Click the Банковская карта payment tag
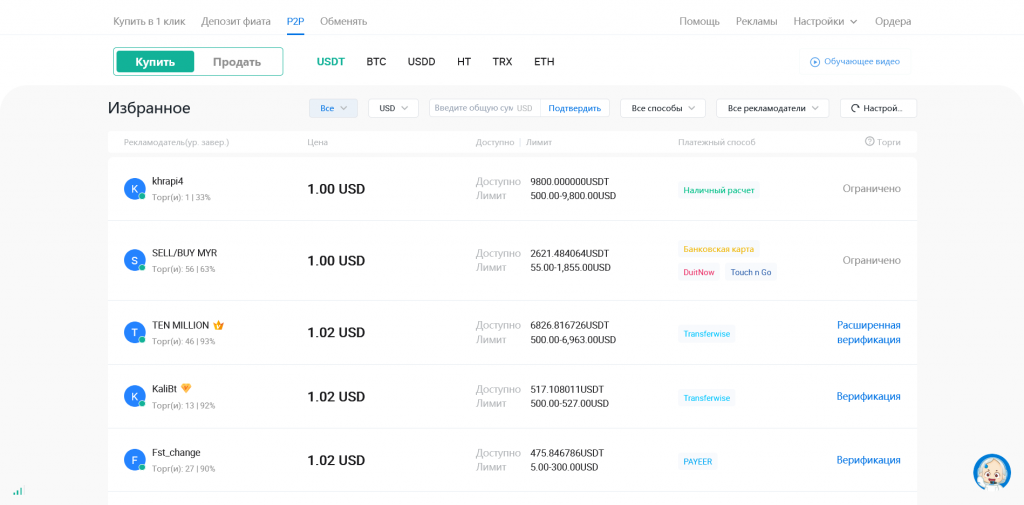The image size is (1024, 505). 718,249
